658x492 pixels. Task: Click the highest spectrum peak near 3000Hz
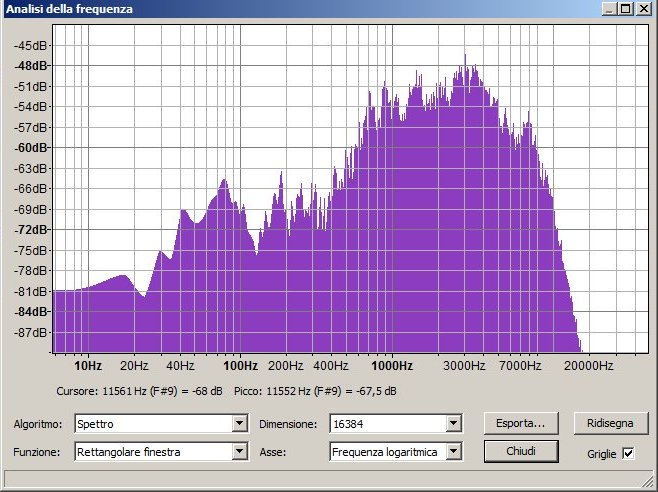[x=466, y=58]
